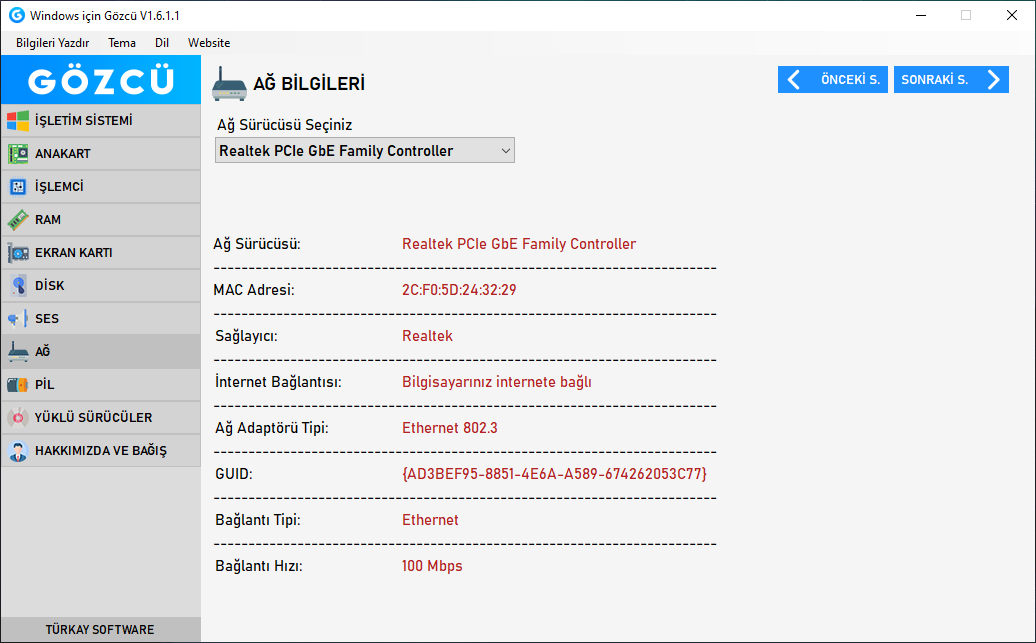Open the Tema menu
Image resolution: width=1036 pixels, height=643 pixels.
(x=122, y=43)
